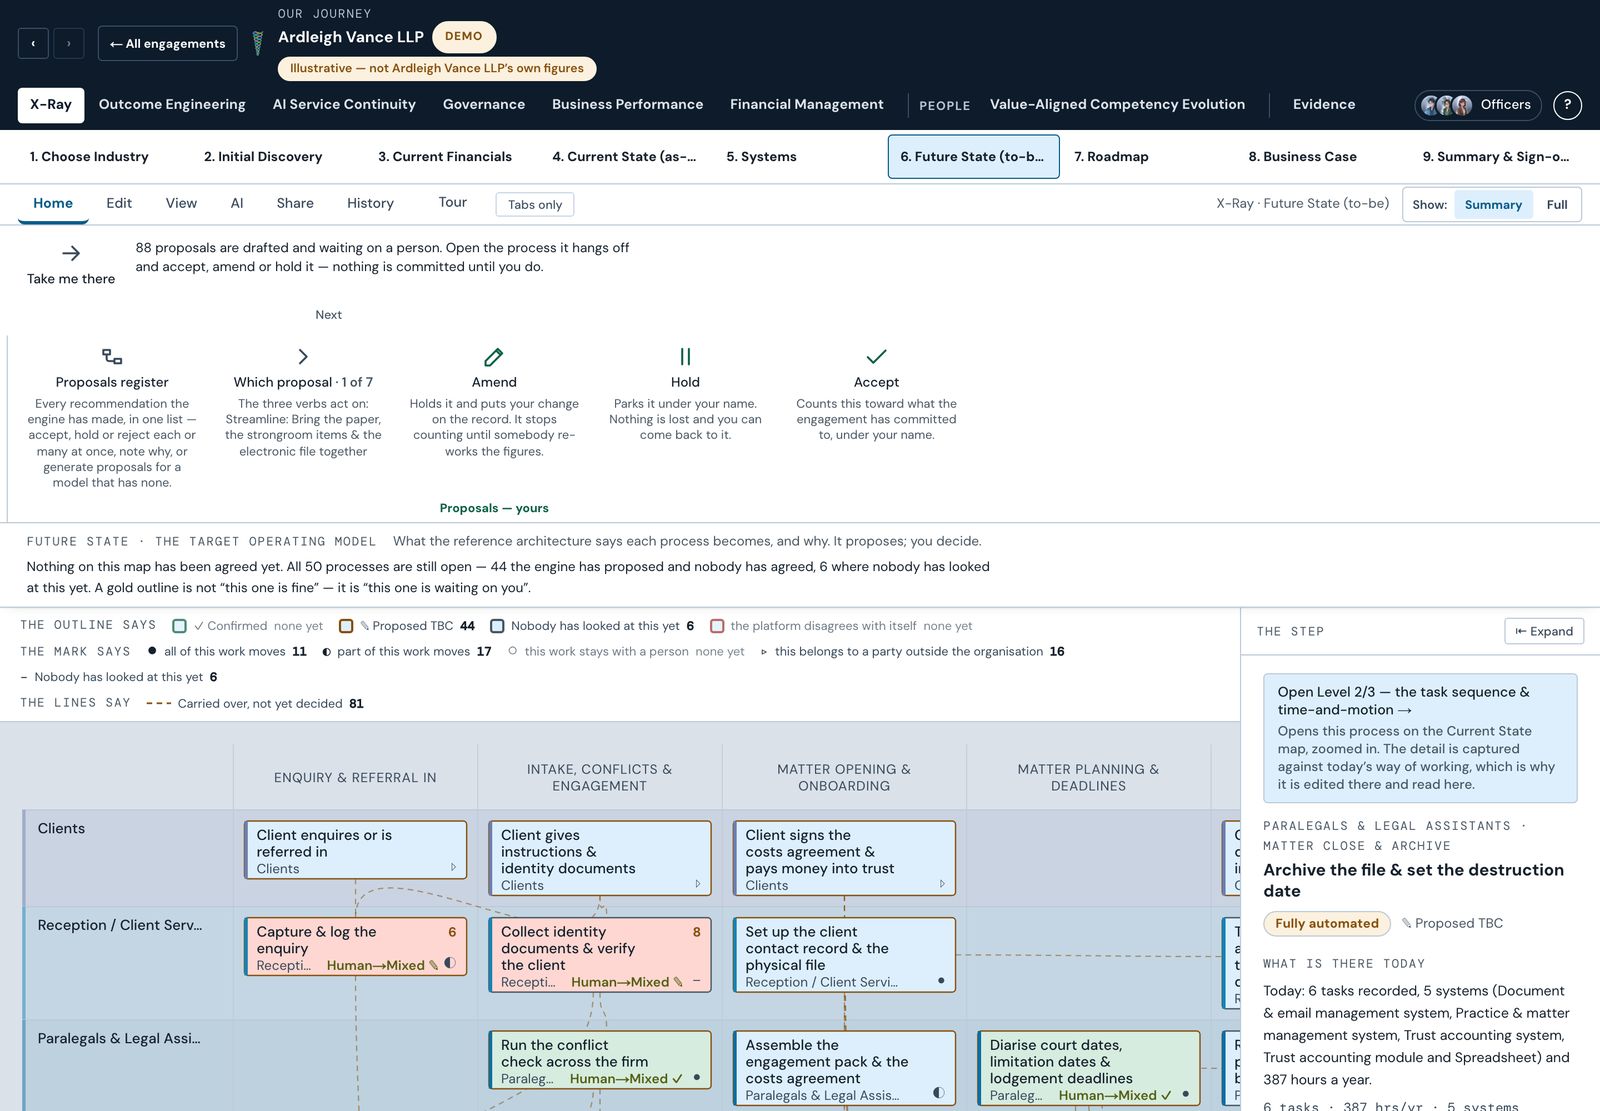Click the Take me there arrow

(71, 253)
